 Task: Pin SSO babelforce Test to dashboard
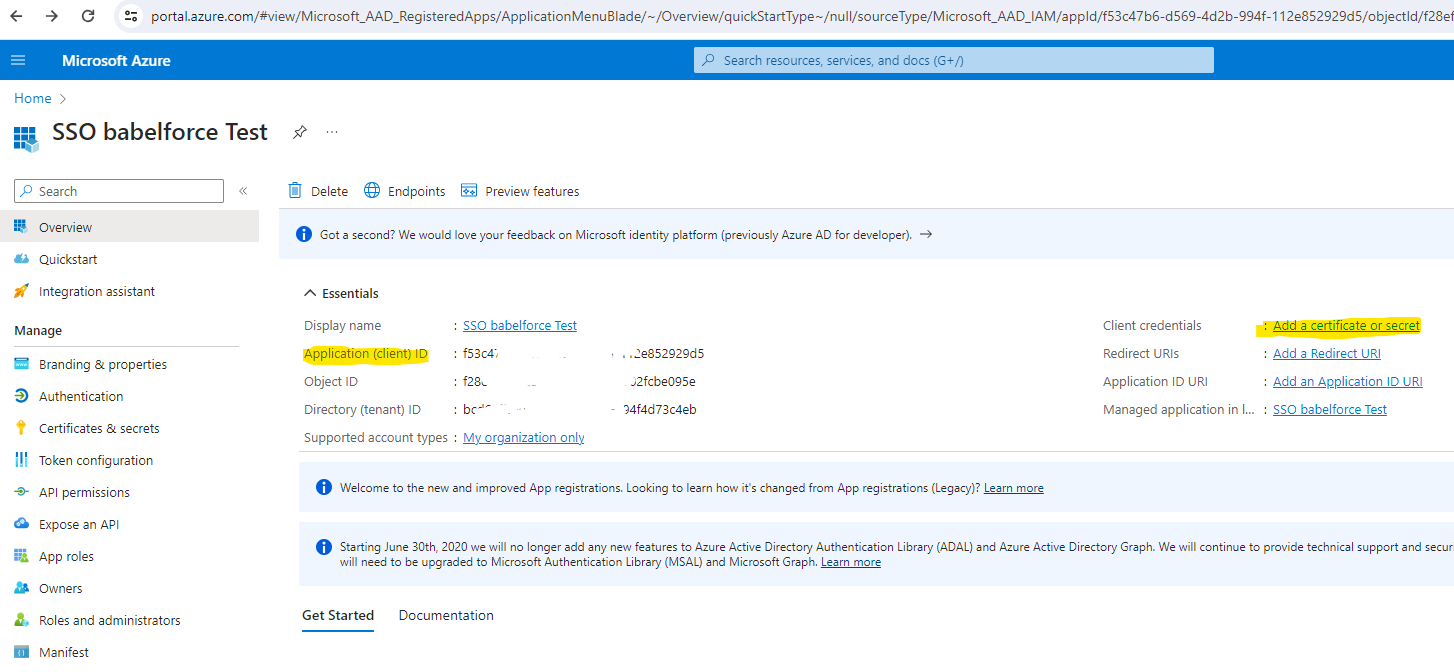299,132
